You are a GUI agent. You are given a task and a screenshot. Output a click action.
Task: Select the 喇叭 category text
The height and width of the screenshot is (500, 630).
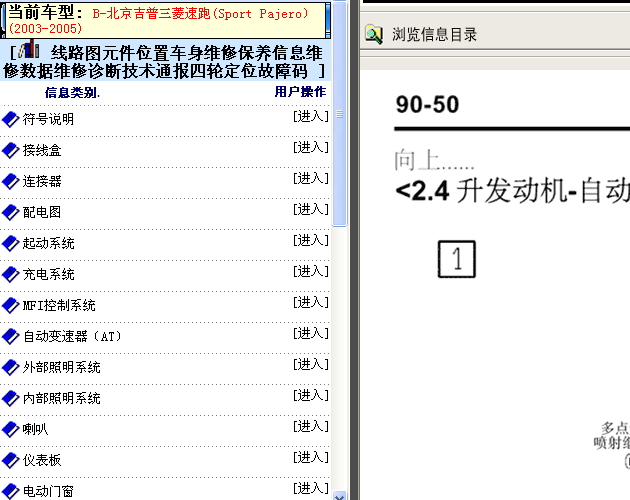(x=35, y=429)
